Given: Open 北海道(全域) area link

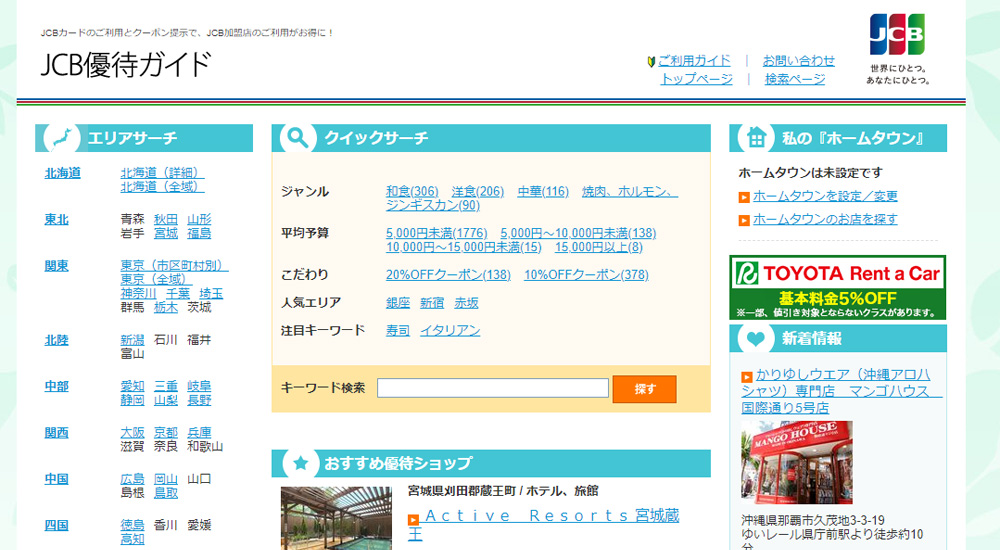Looking at the screenshot, I should [x=163, y=187].
